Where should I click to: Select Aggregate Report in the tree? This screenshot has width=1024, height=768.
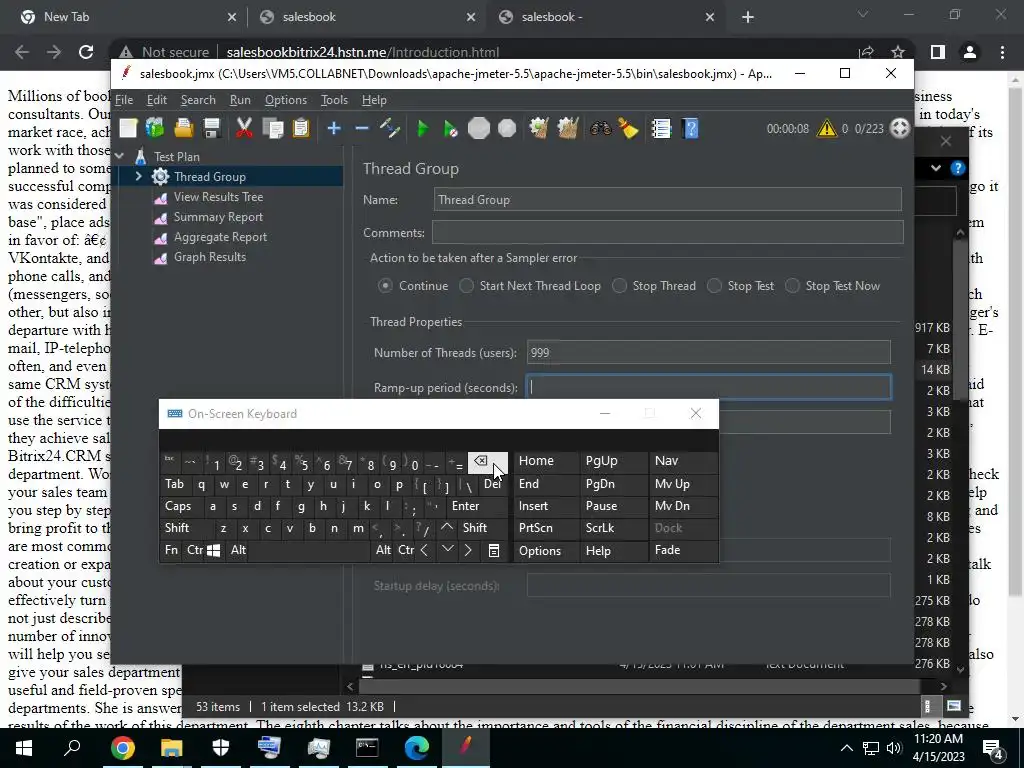[220, 237]
